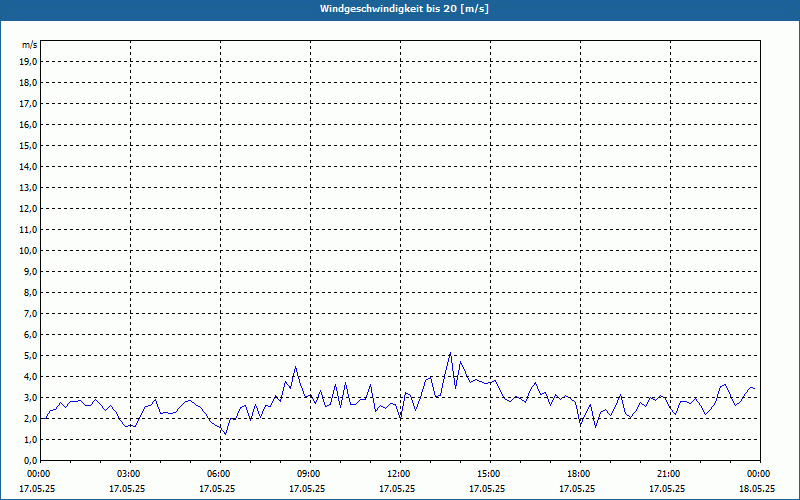Screen dimensions: 800x500
Task: Click the 6,0 y-axis label
Action: point(30,334)
